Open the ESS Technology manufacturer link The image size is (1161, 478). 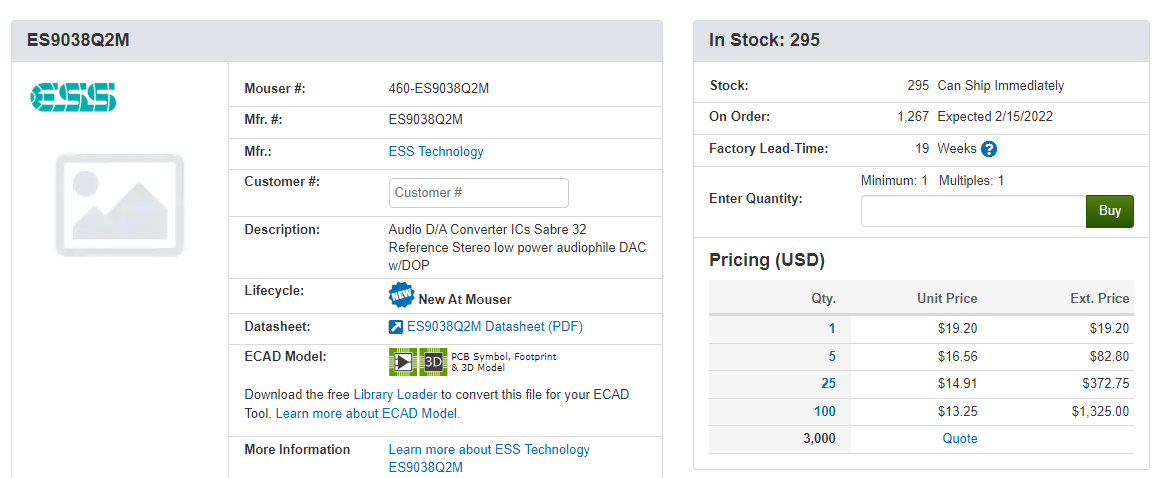pyautogui.click(x=436, y=152)
